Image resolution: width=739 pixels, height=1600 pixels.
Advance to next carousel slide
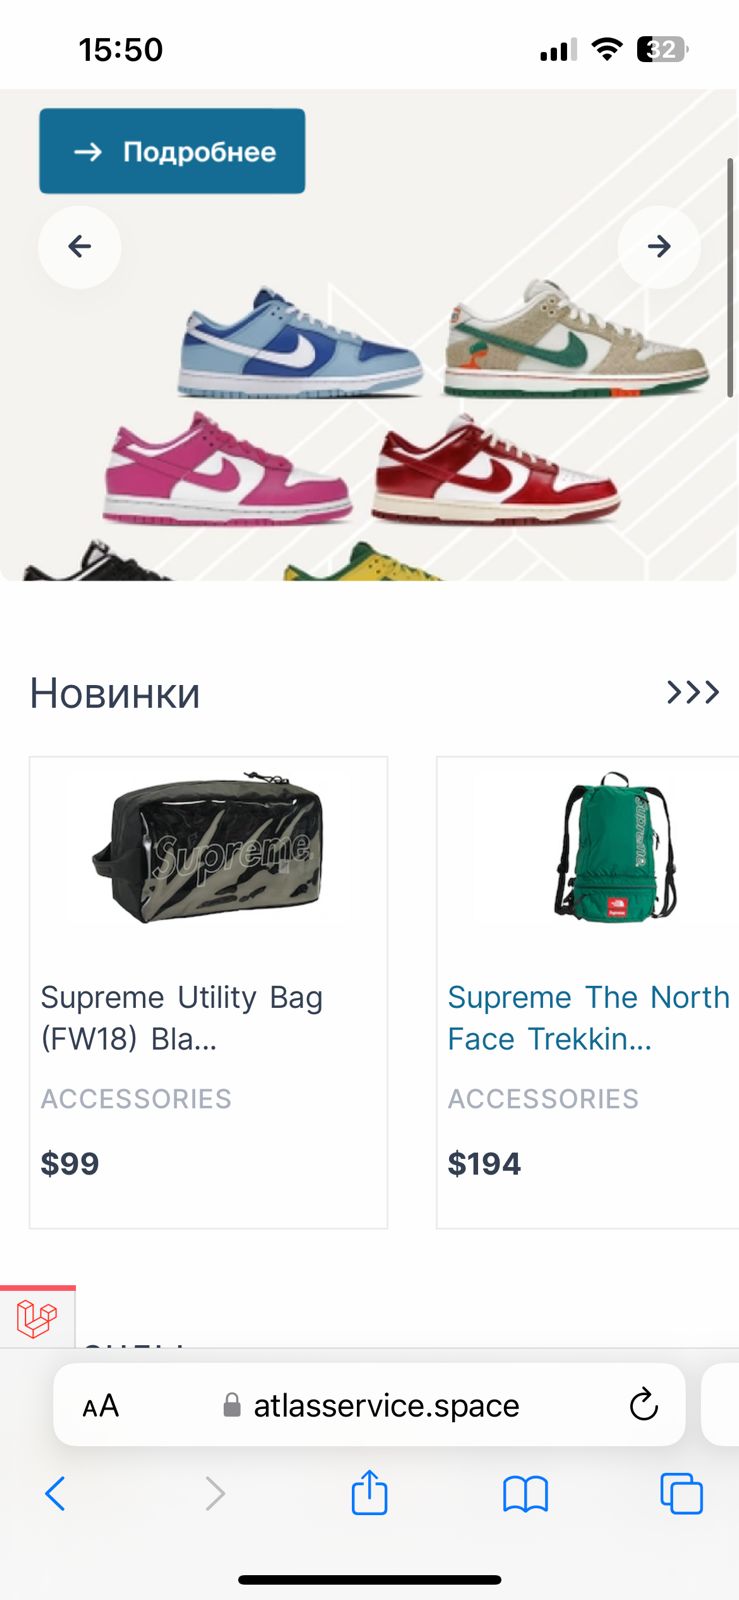659,247
